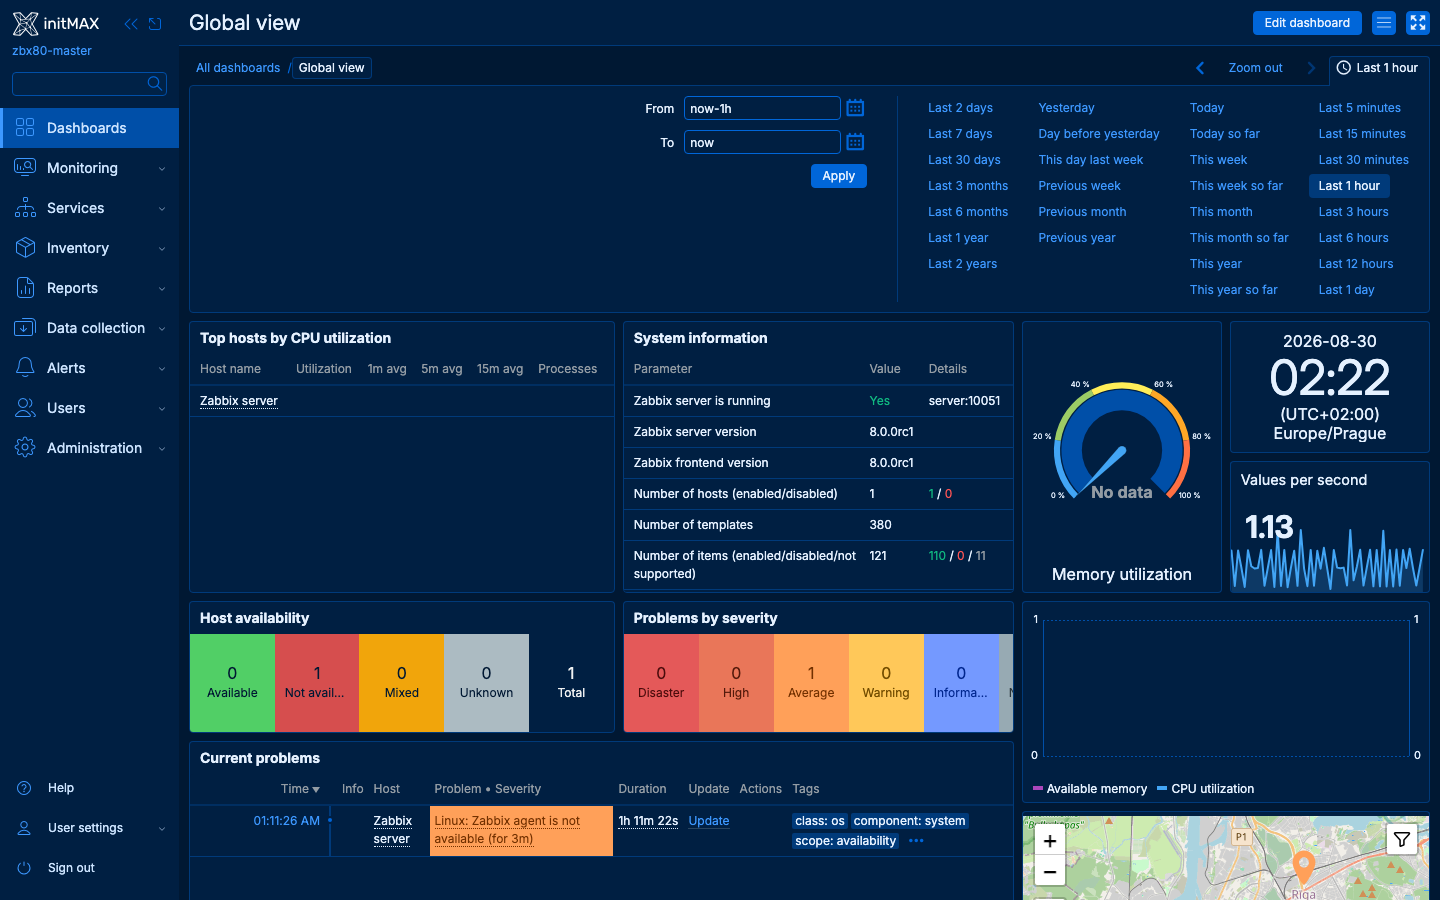Expand the Inventory menu chevron
Viewport: 1440px width, 900px height.
click(x=162, y=249)
